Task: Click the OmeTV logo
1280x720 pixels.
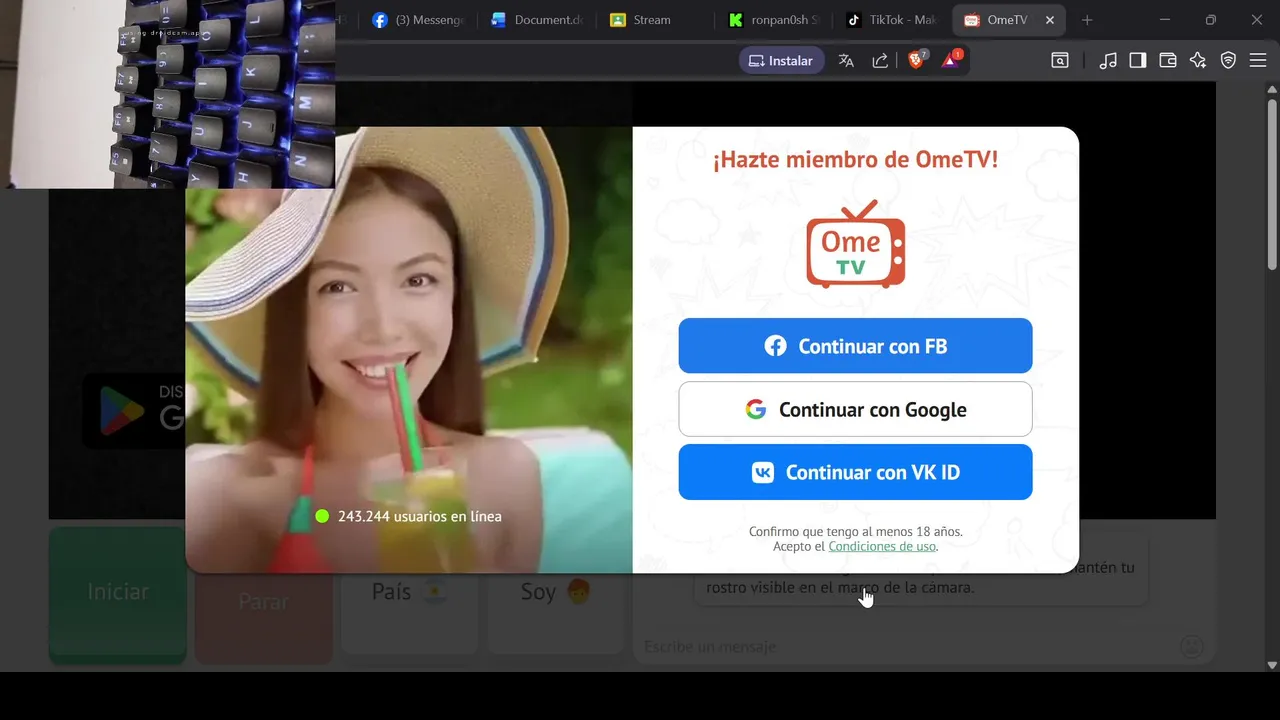Action: pyautogui.click(x=855, y=244)
